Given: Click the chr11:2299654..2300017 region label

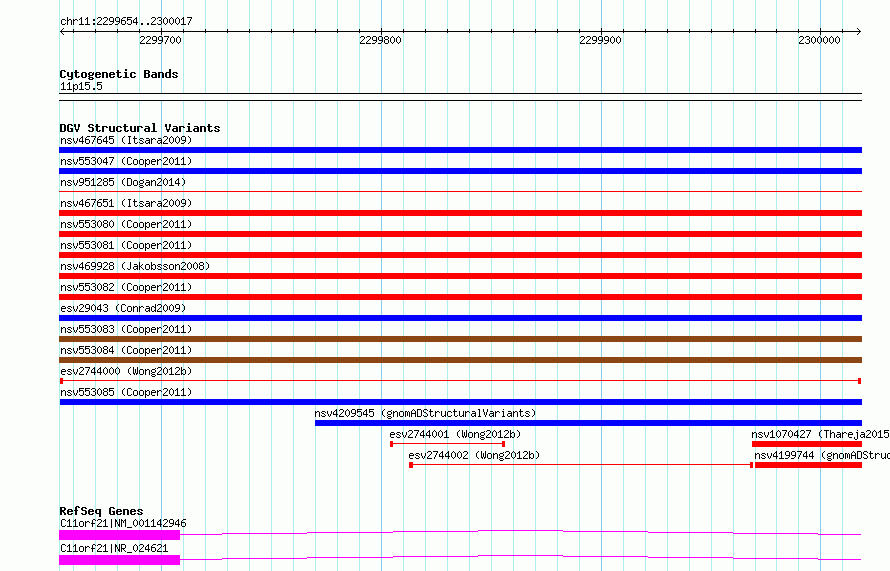Looking at the screenshot, I should [x=126, y=21].
